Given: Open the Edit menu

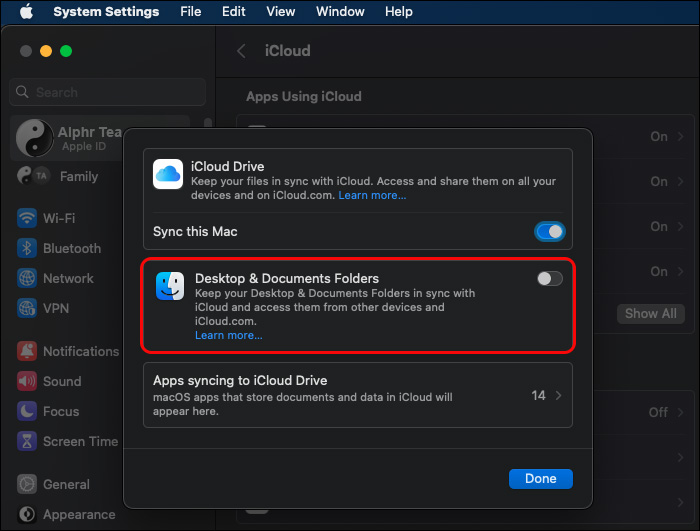Looking at the screenshot, I should point(233,12).
